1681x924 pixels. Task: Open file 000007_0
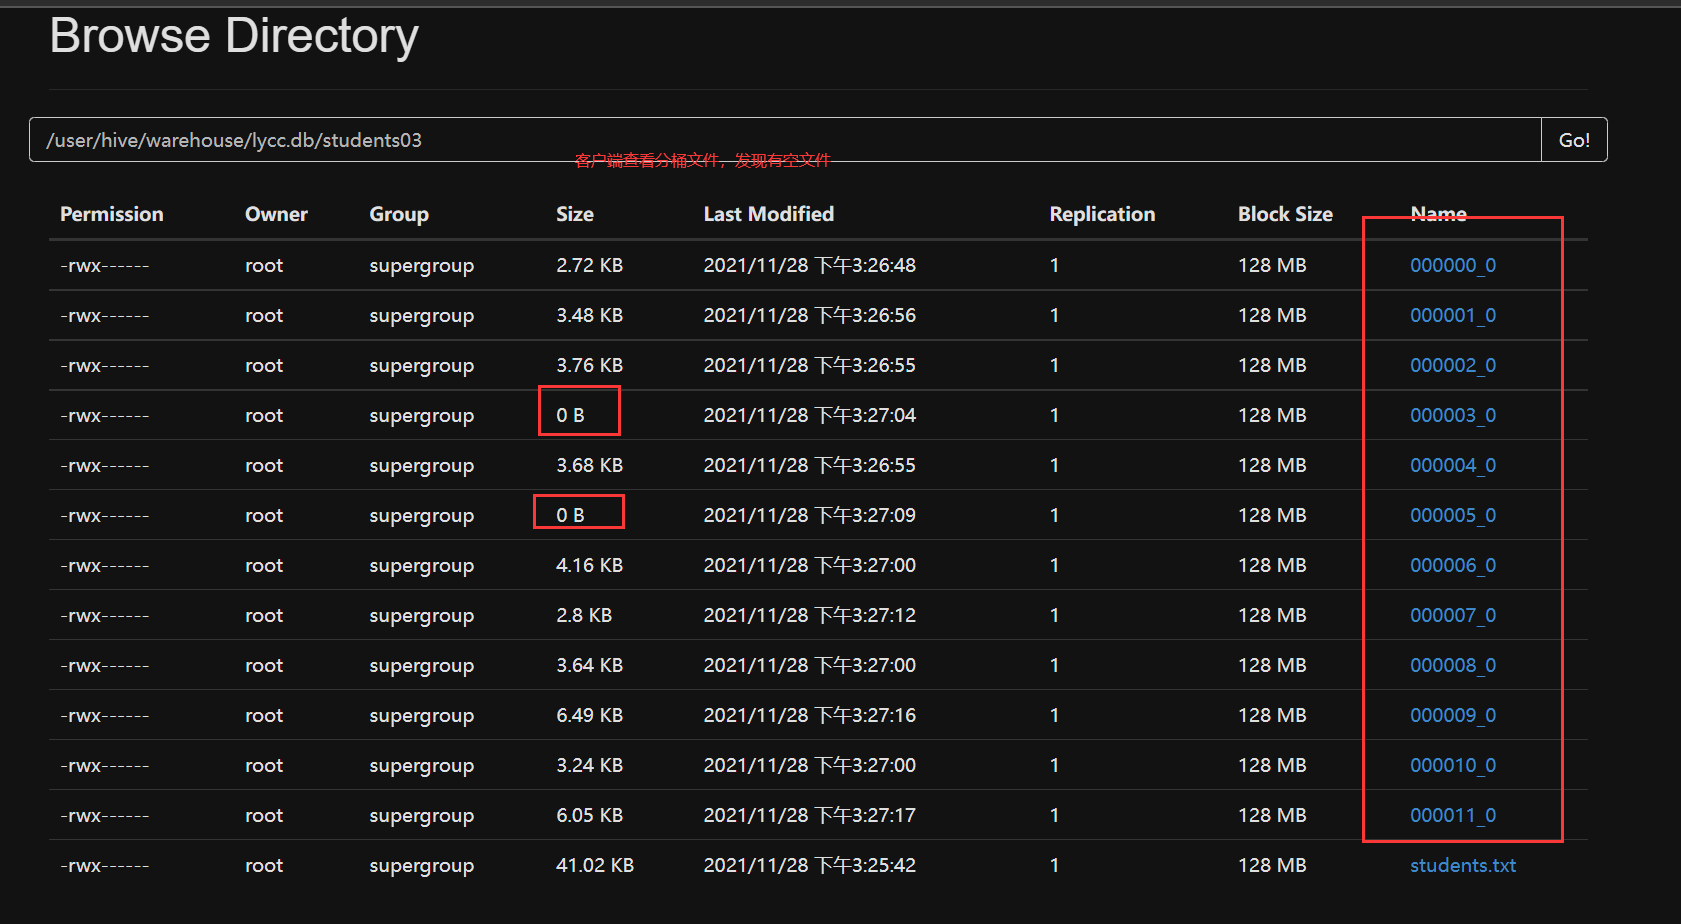[x=1453, y=615]
